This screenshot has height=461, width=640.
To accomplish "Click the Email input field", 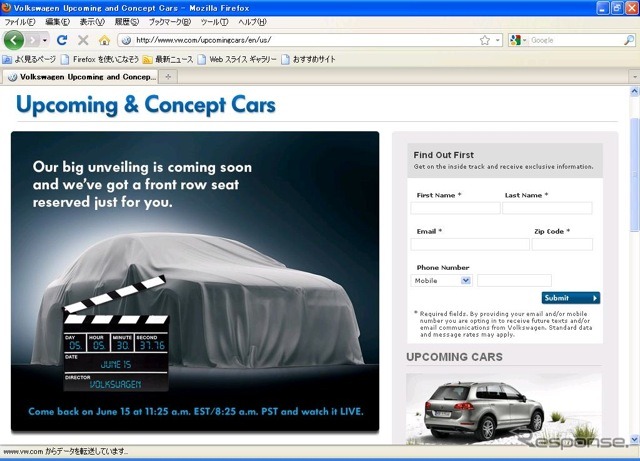I will tap(470, 244).
